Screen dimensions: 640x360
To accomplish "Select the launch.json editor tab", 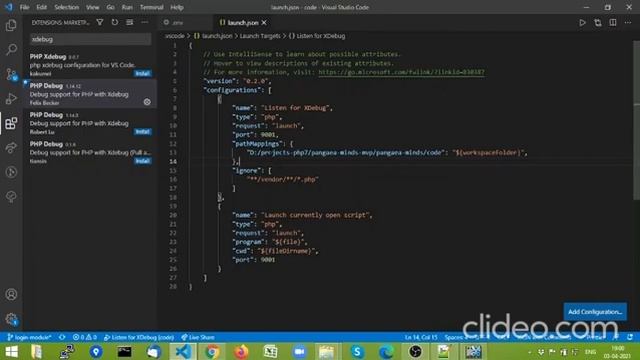I will pyautogui.click(x=242, y=23).
